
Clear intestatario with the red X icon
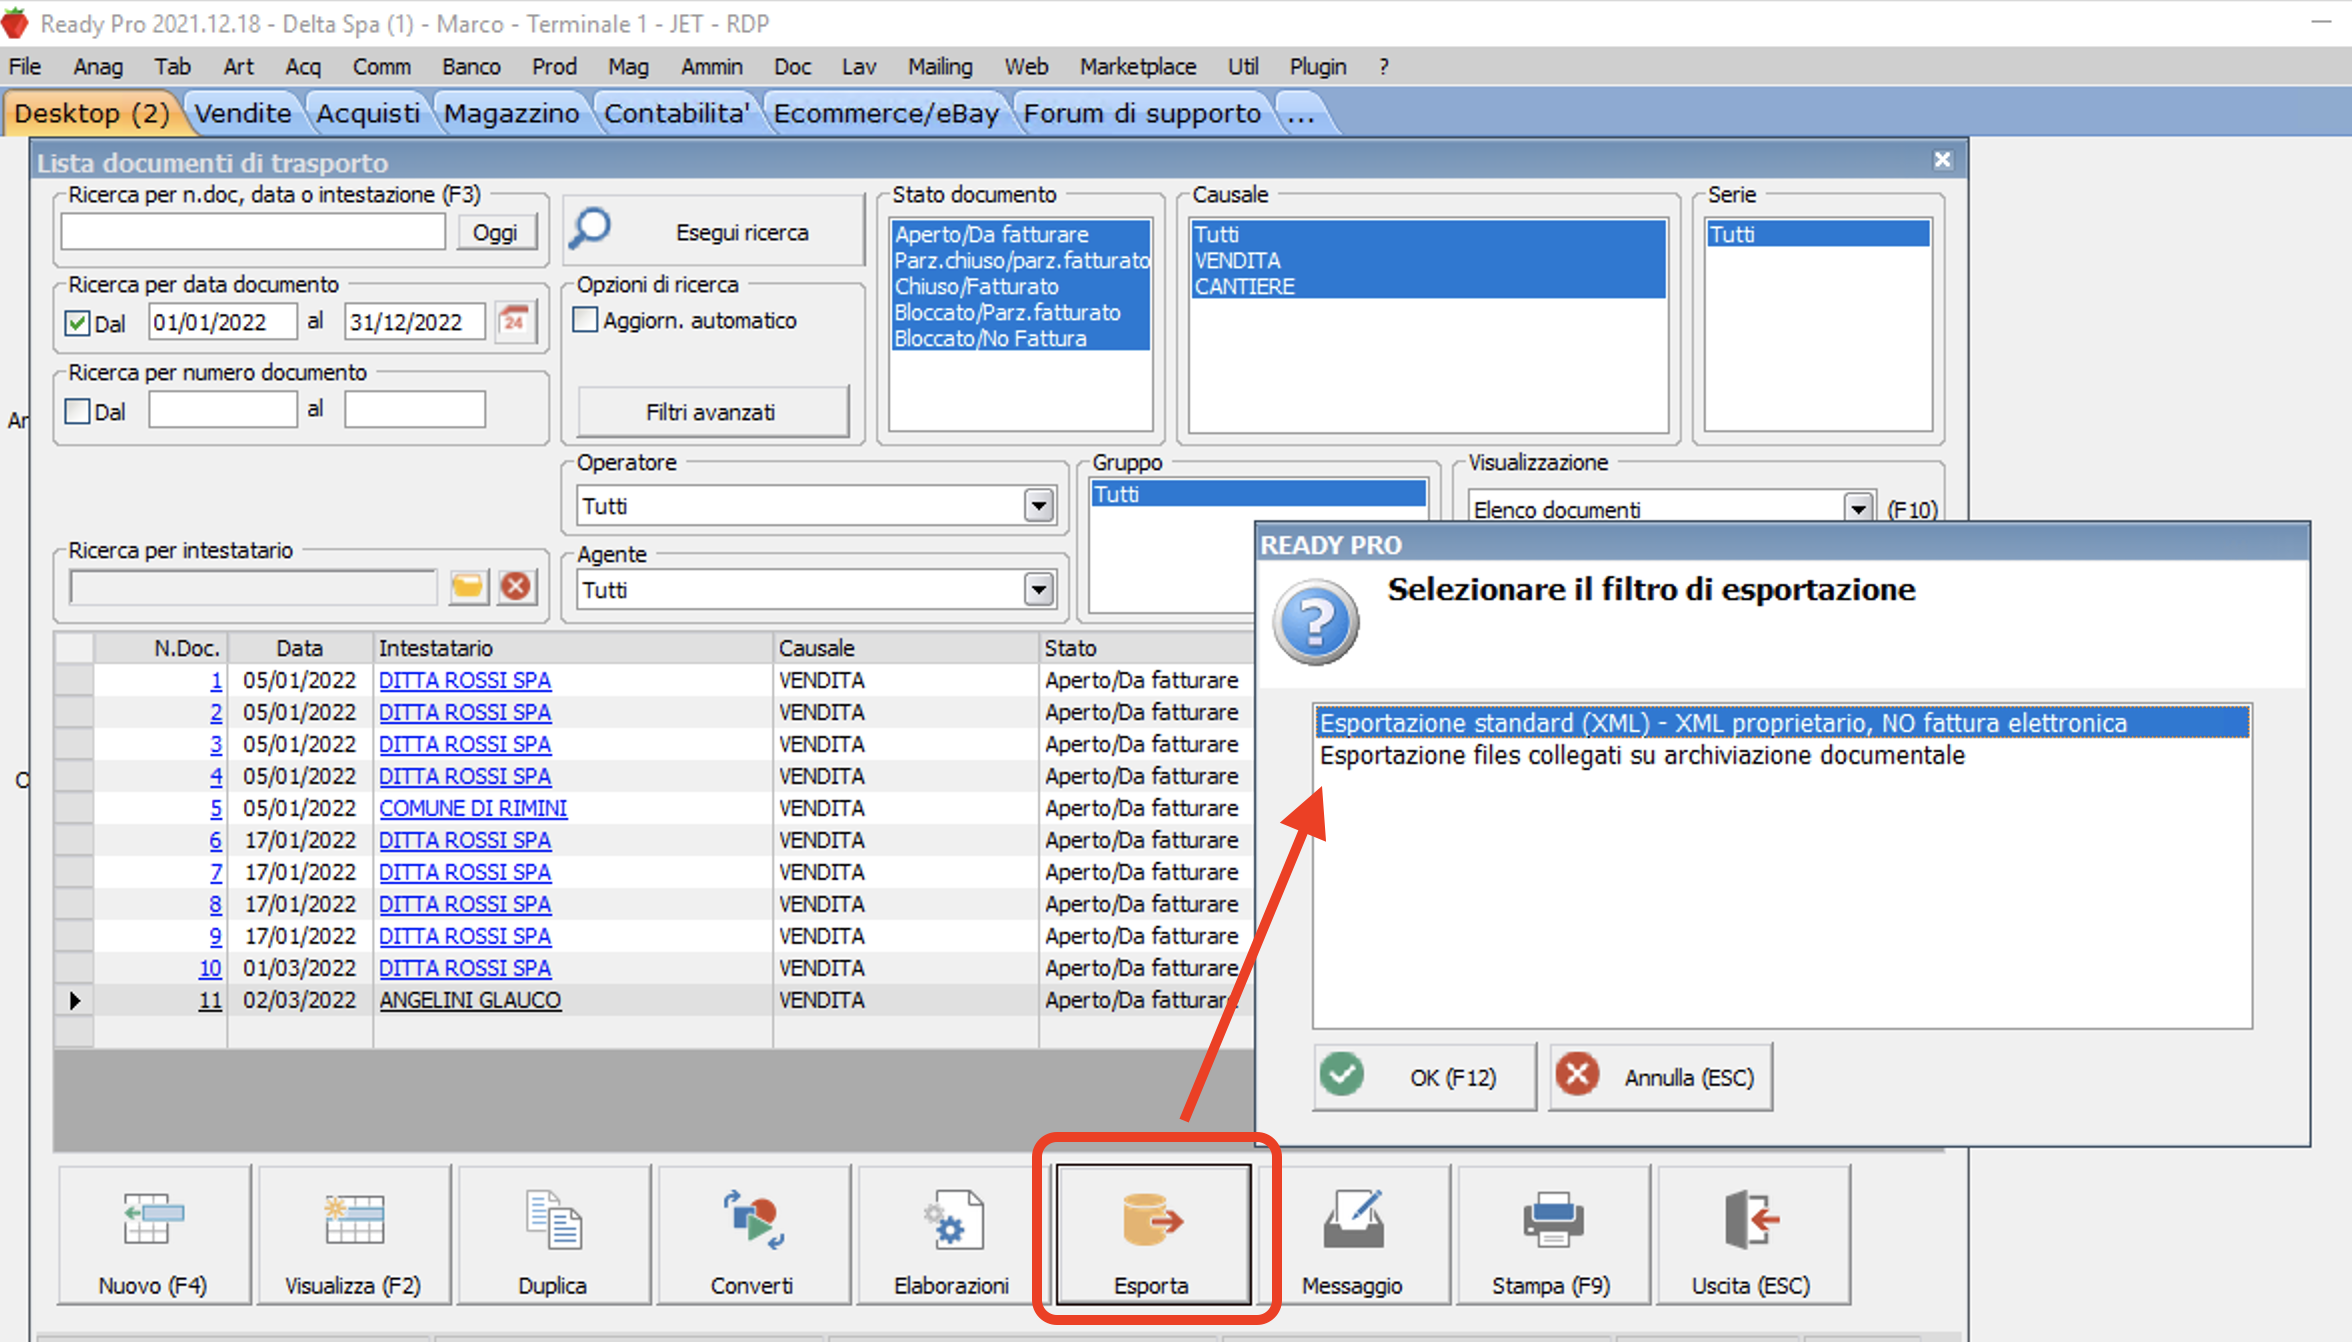[516, 586]
